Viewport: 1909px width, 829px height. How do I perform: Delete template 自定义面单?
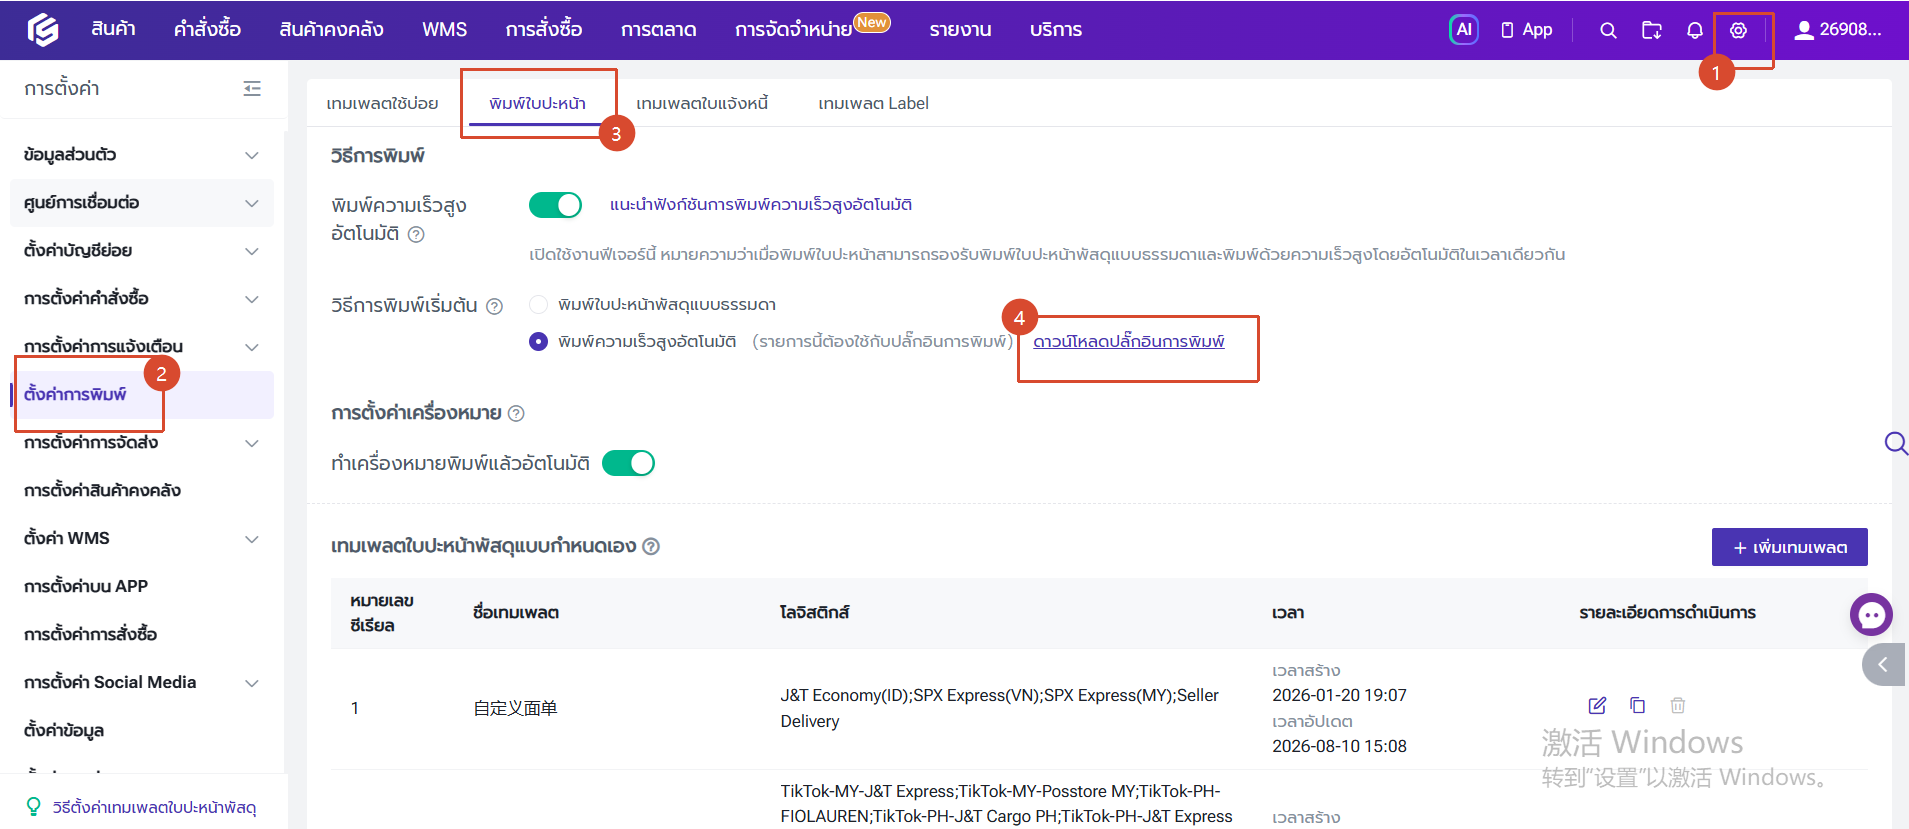pyautogui.click(x=1678, y=706)
